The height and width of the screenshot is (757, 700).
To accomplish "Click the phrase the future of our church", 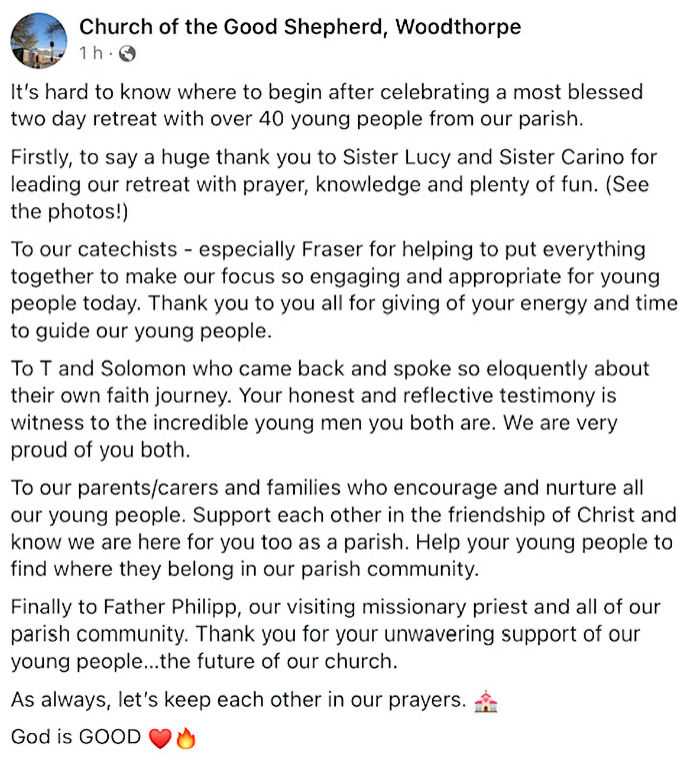I will [279, 661].
